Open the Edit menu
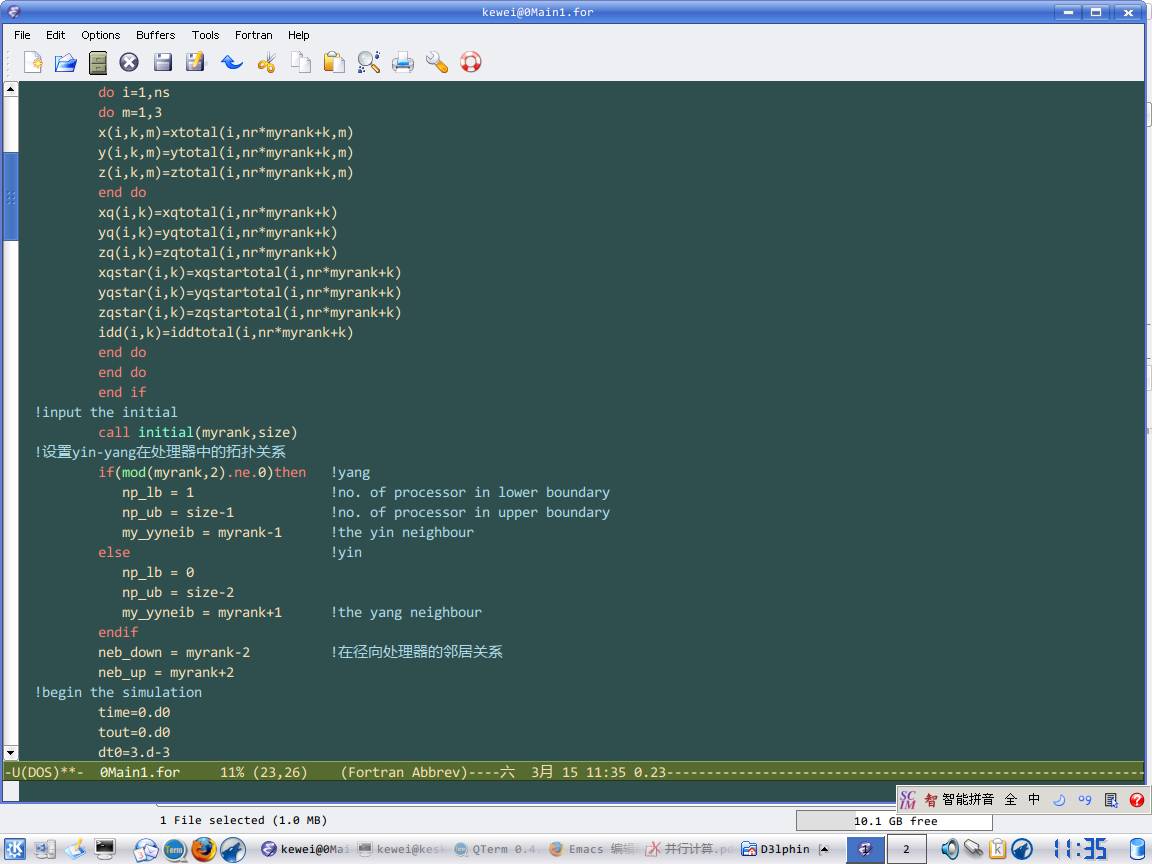Image resolution: width=1152 pixels, height=864 pixels. [55, 35]
